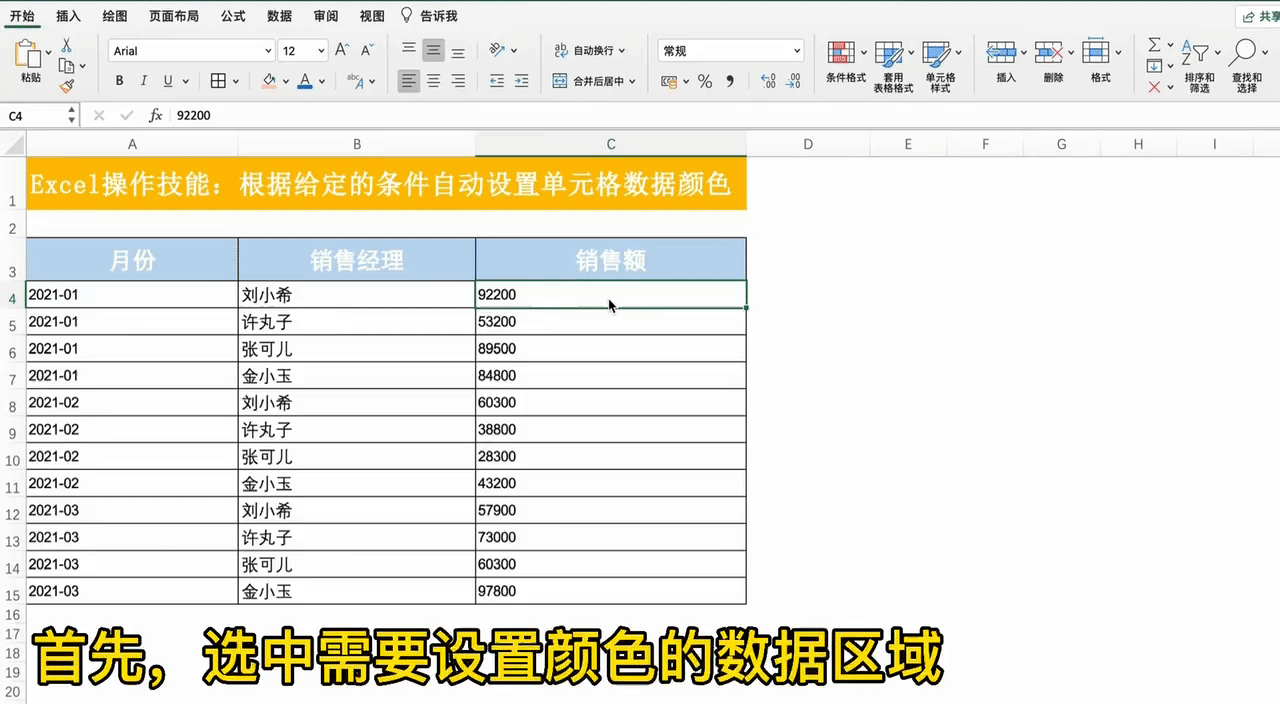Image resolution: width=1280 pixels, height=704 pixels.
Task: Click the text orientation icon
Action: (497, 50)
